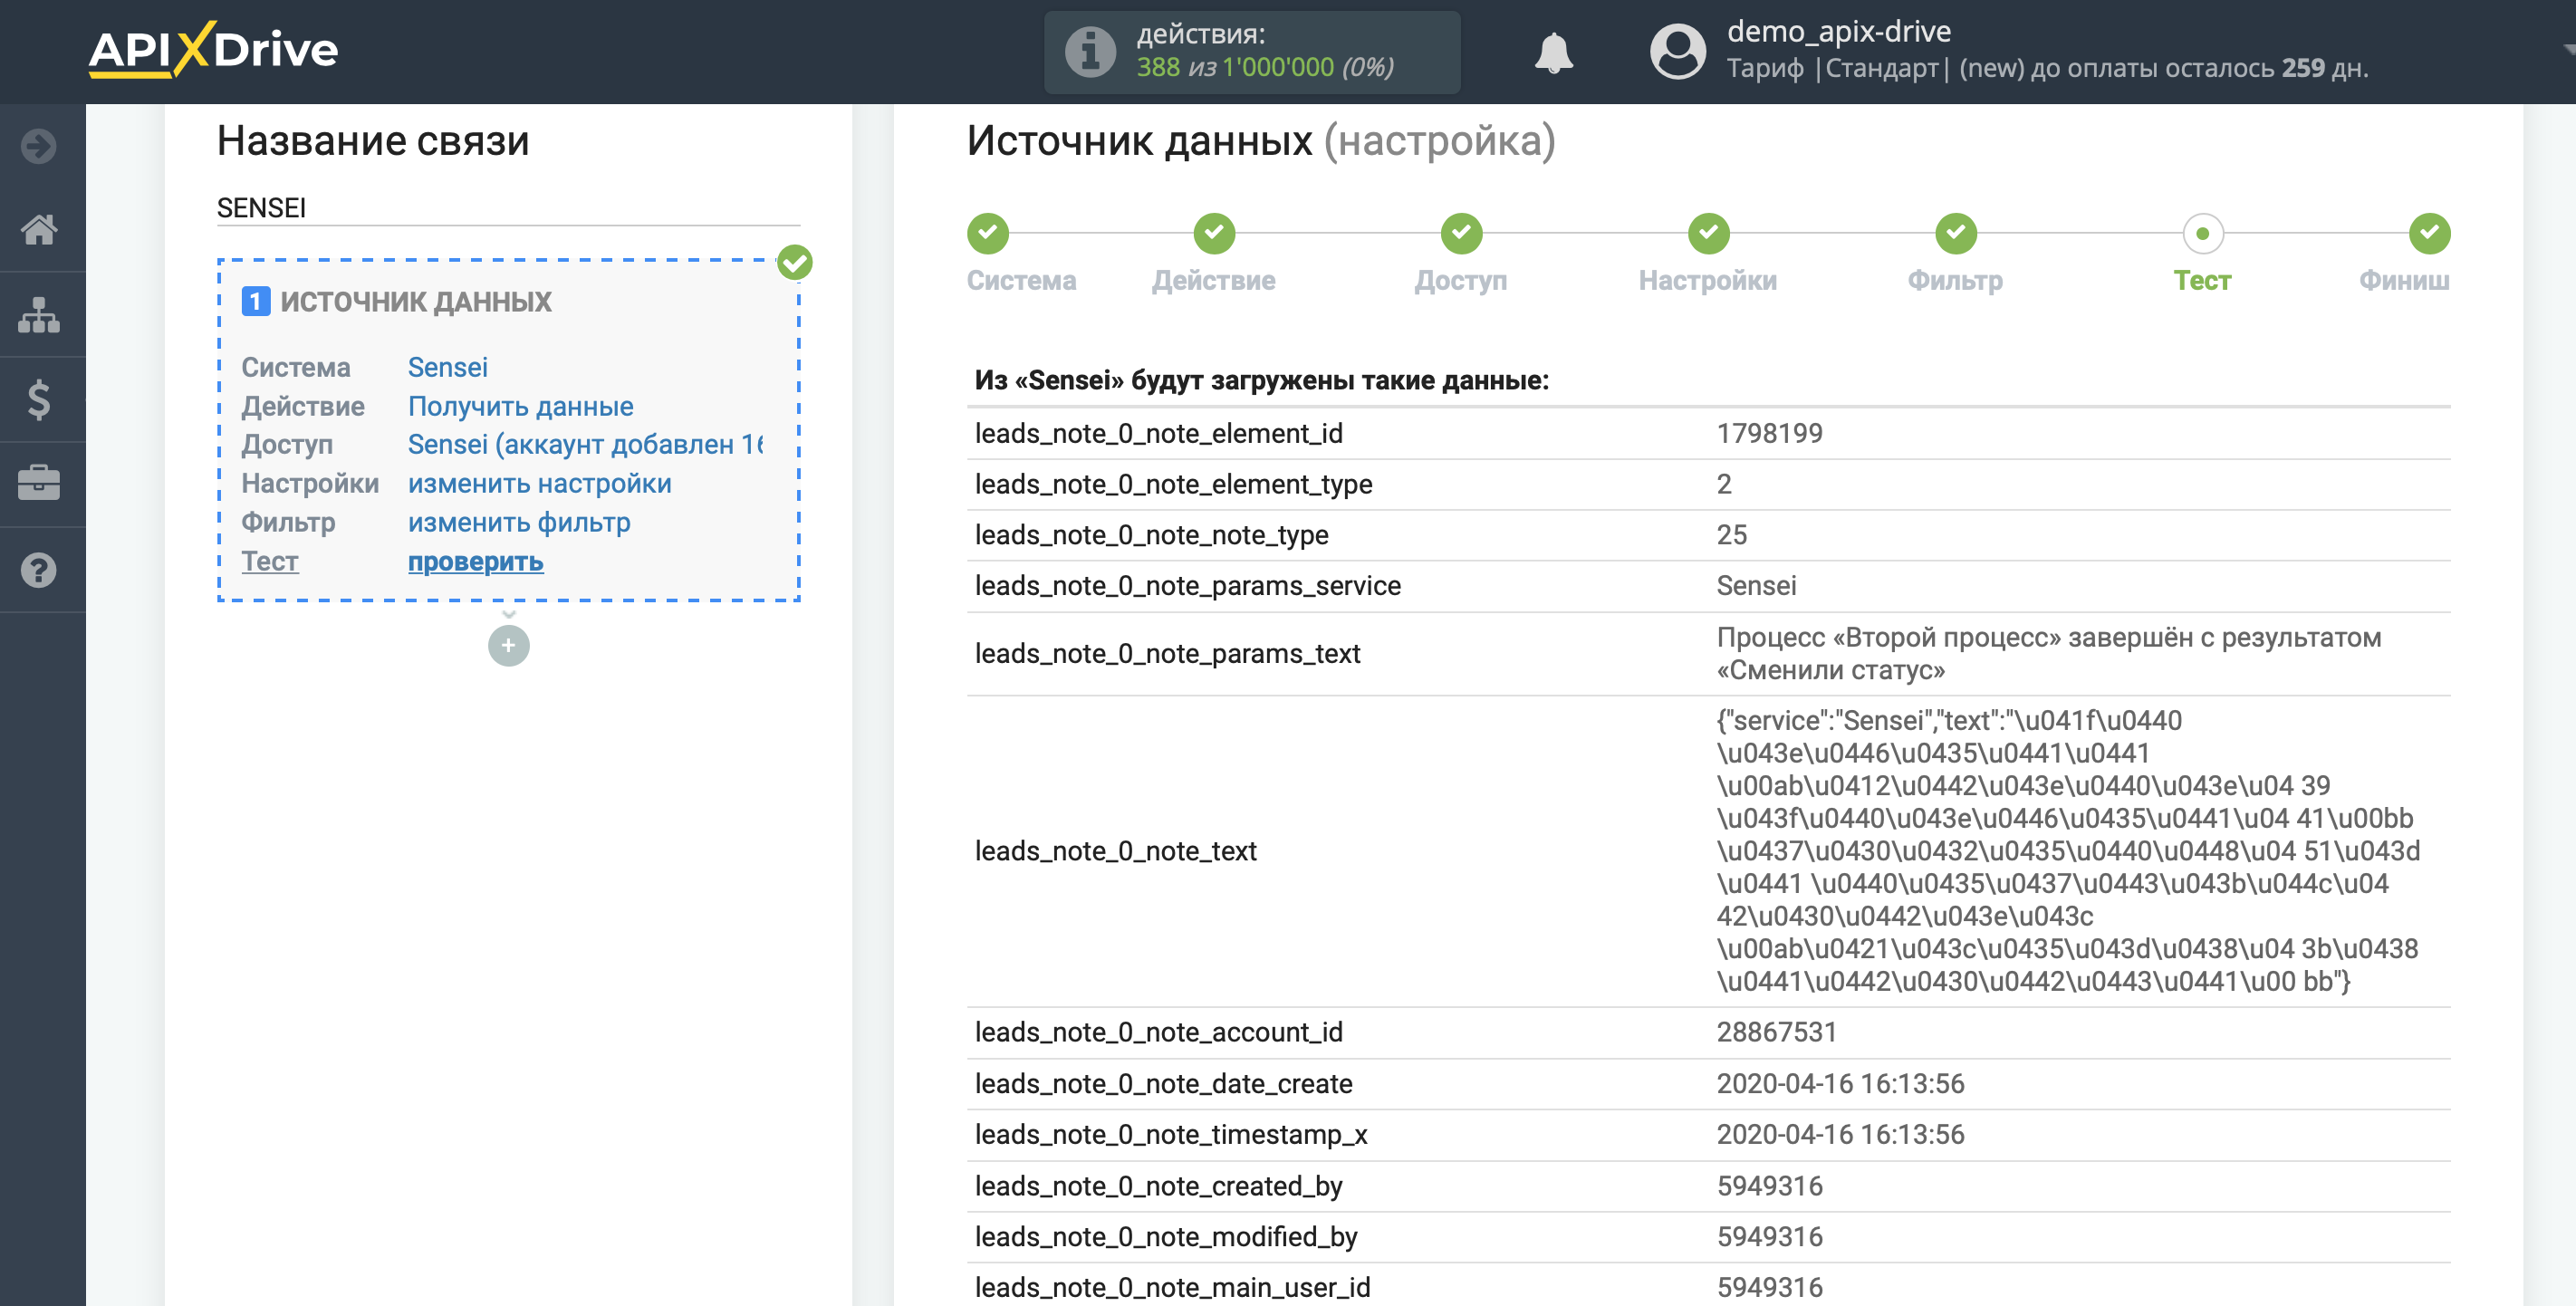2576x1306 pixels.
Task: Click the Фильтр step circle
Action: tap(1955, 233)
